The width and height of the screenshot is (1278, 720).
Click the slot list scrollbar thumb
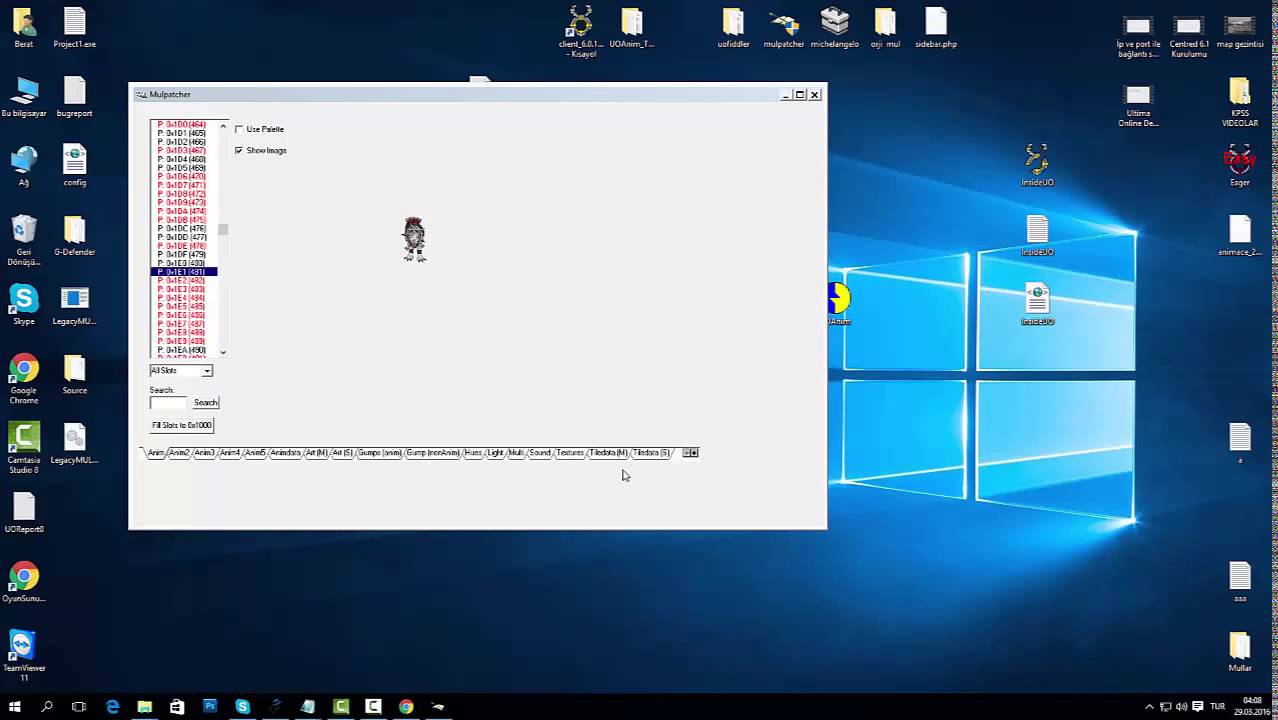coord(223,229)
